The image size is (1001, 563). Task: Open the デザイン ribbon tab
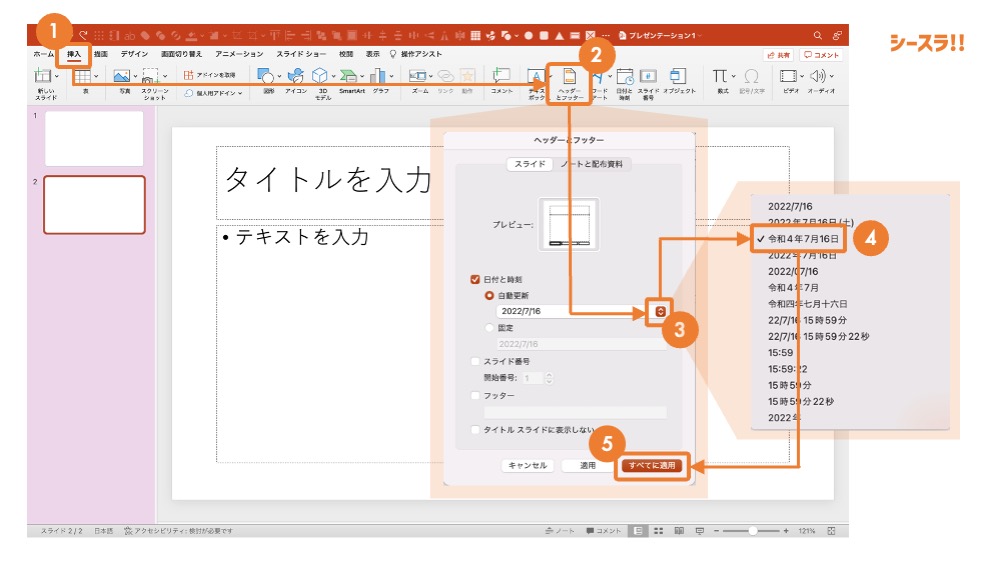(134, 54)
